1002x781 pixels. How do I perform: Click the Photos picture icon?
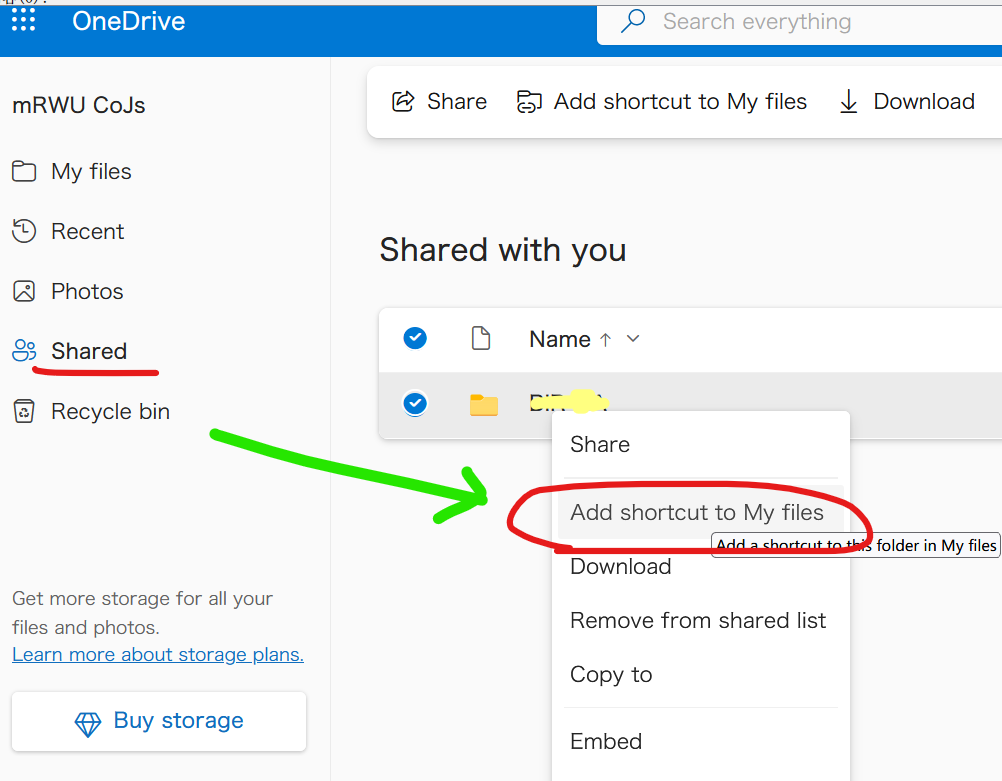(x=24, y=291)
